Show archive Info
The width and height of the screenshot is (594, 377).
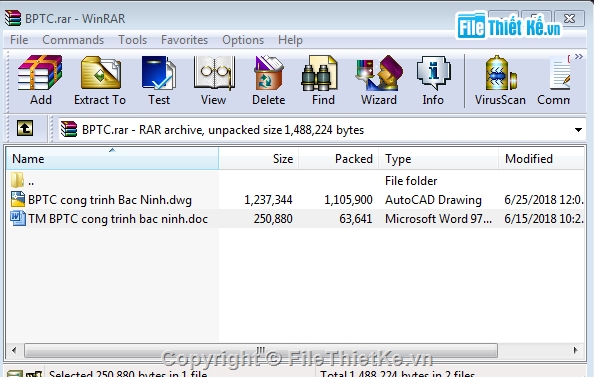pyautogui.click(x=433, y=80)
